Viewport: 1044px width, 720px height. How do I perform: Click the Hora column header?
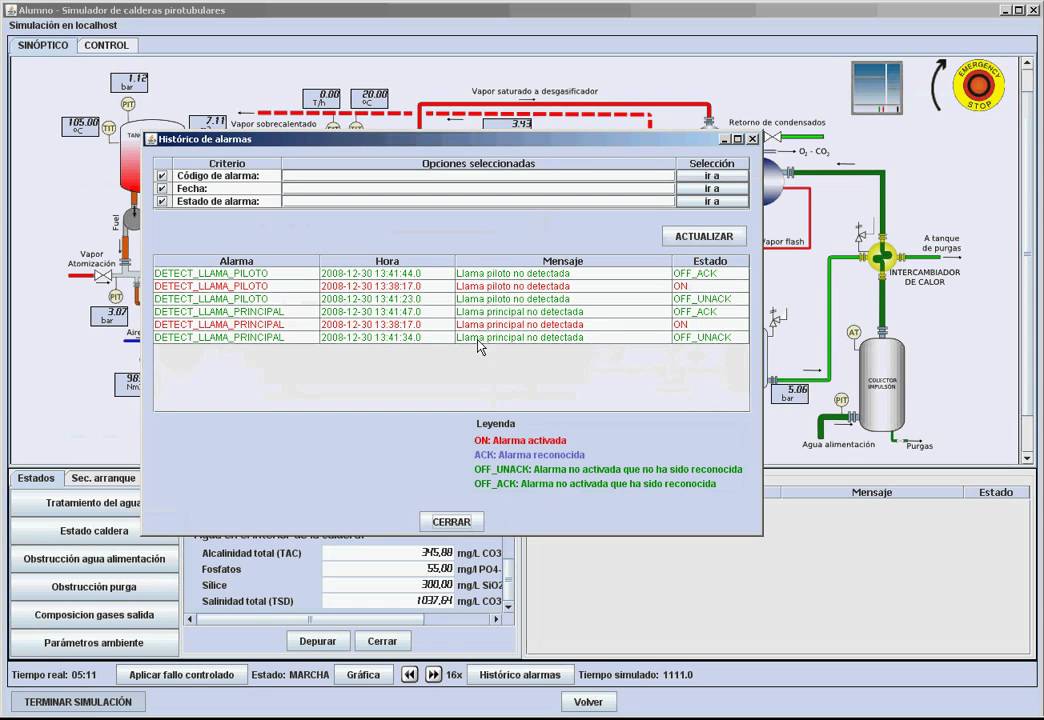pyautogui.click(x=387, y=261)
